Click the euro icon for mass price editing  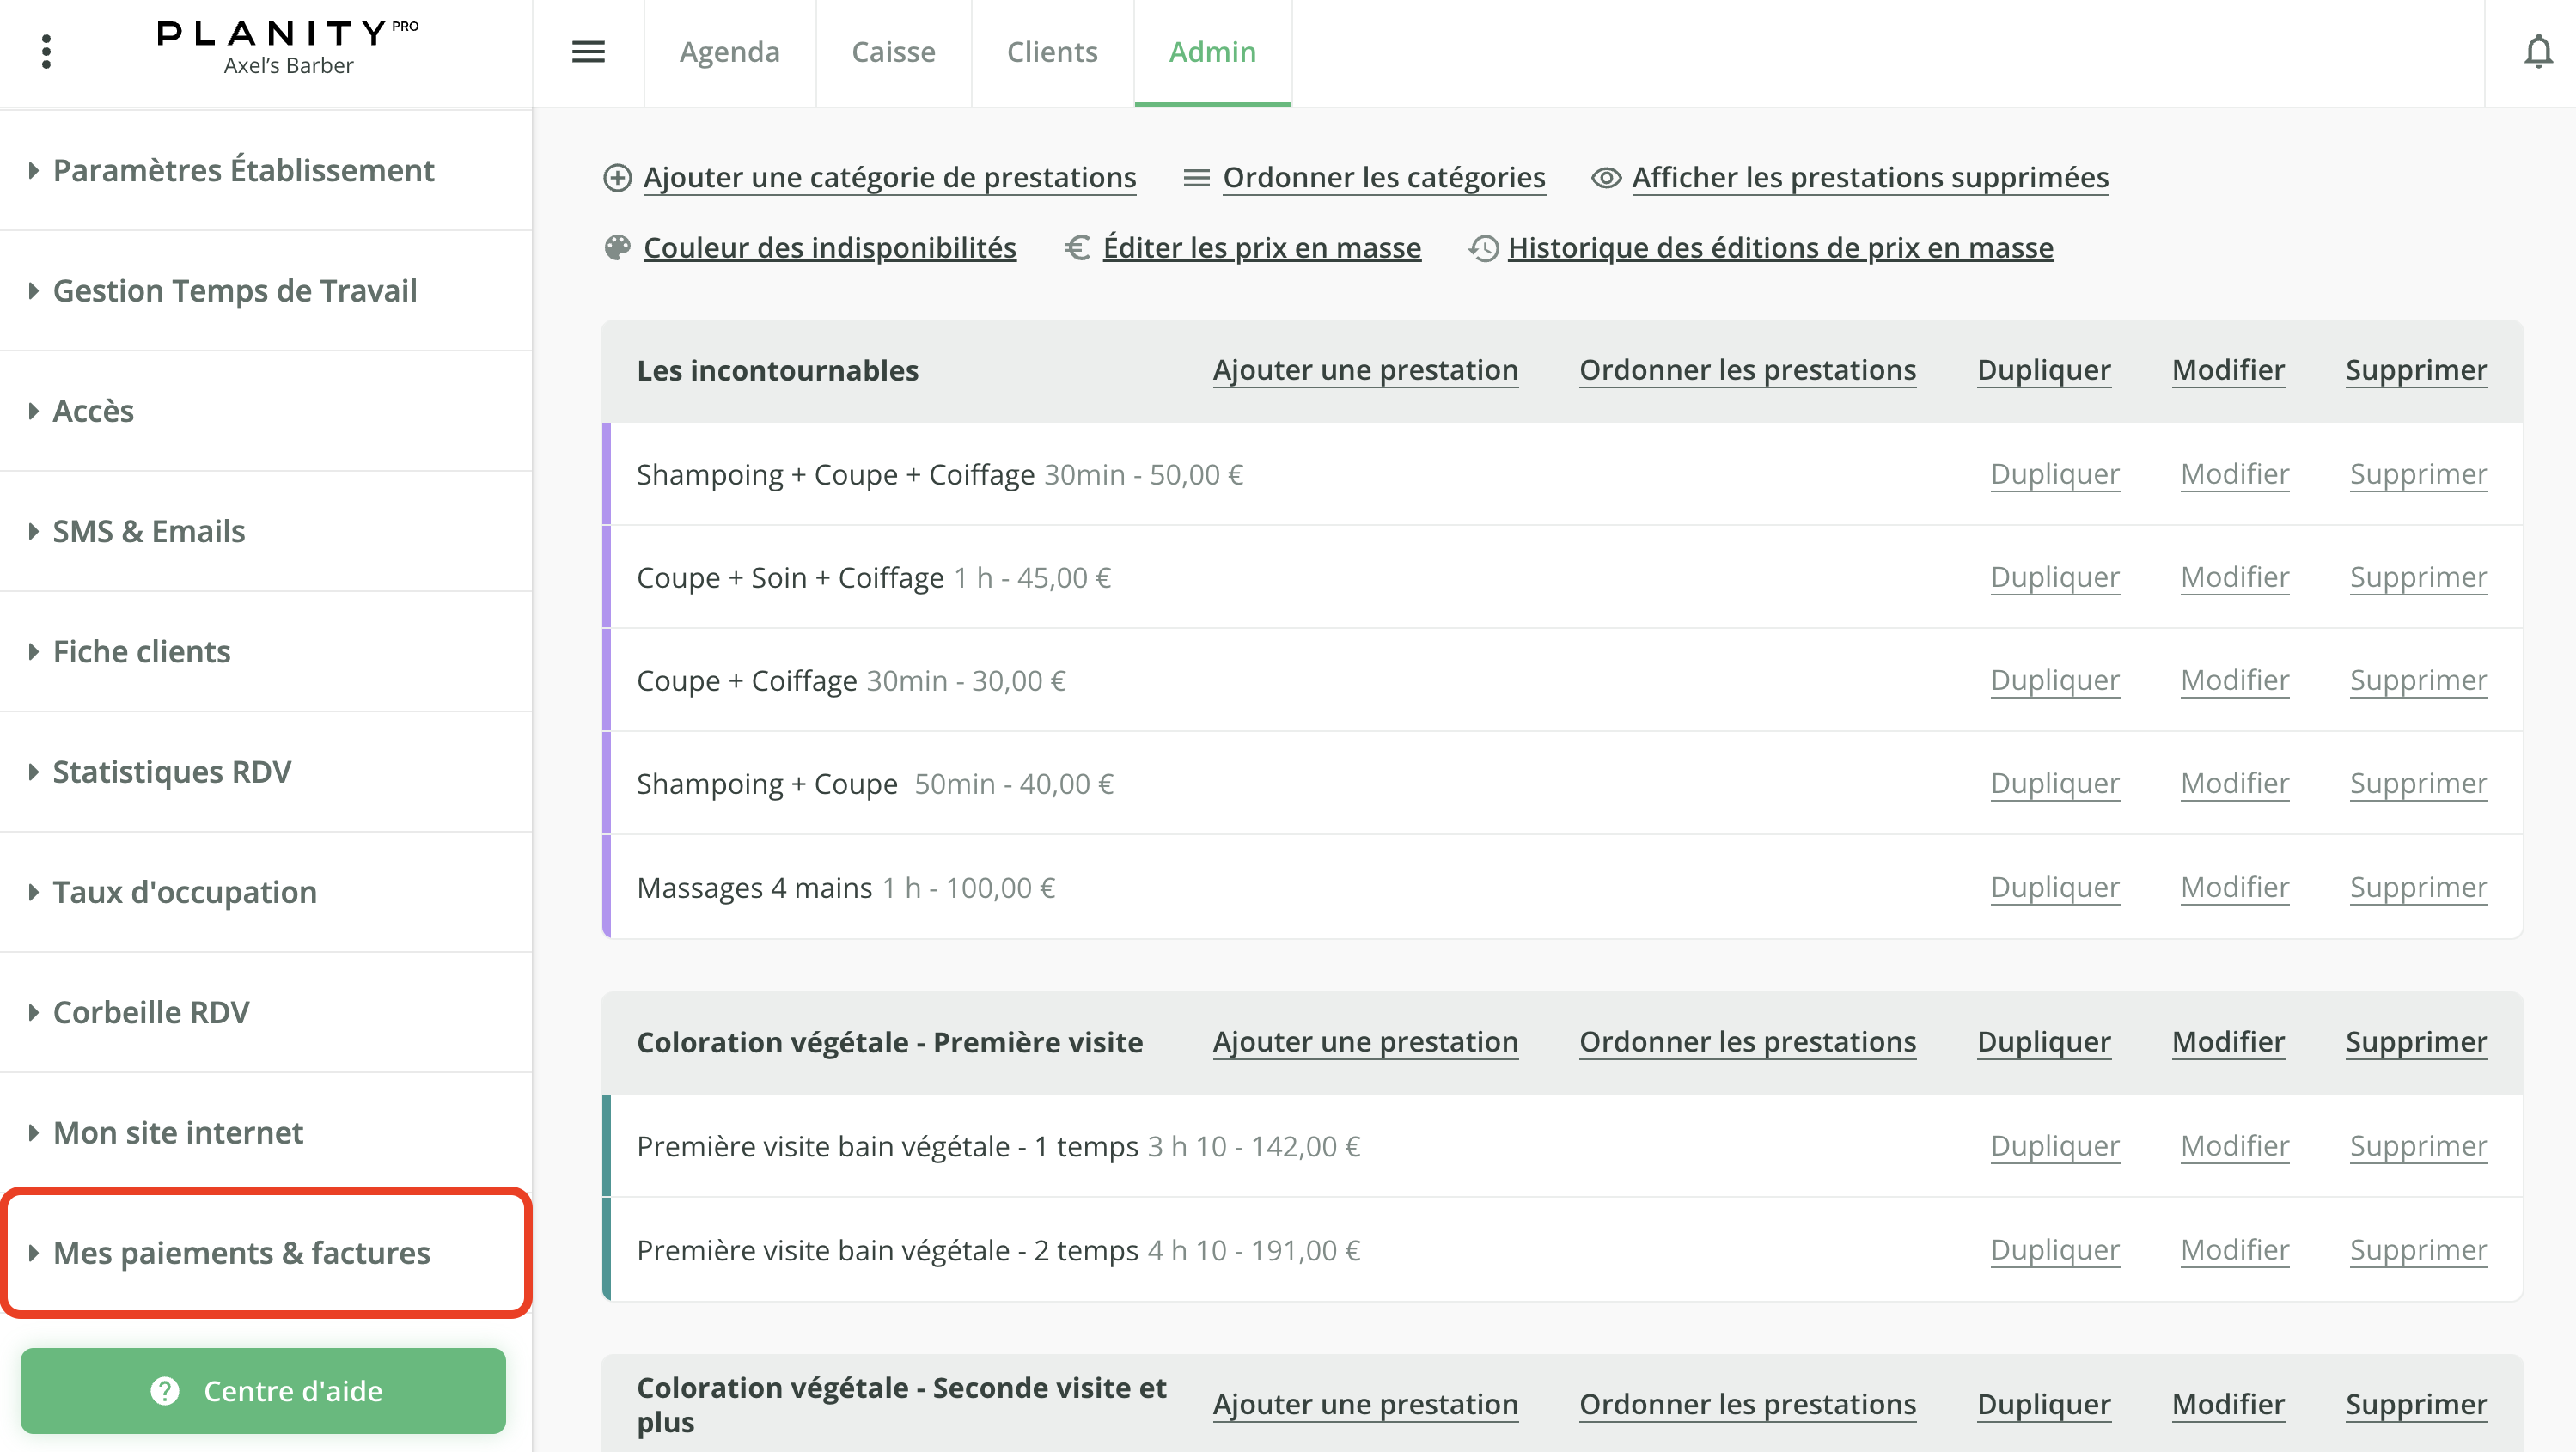coord(1076,247)
